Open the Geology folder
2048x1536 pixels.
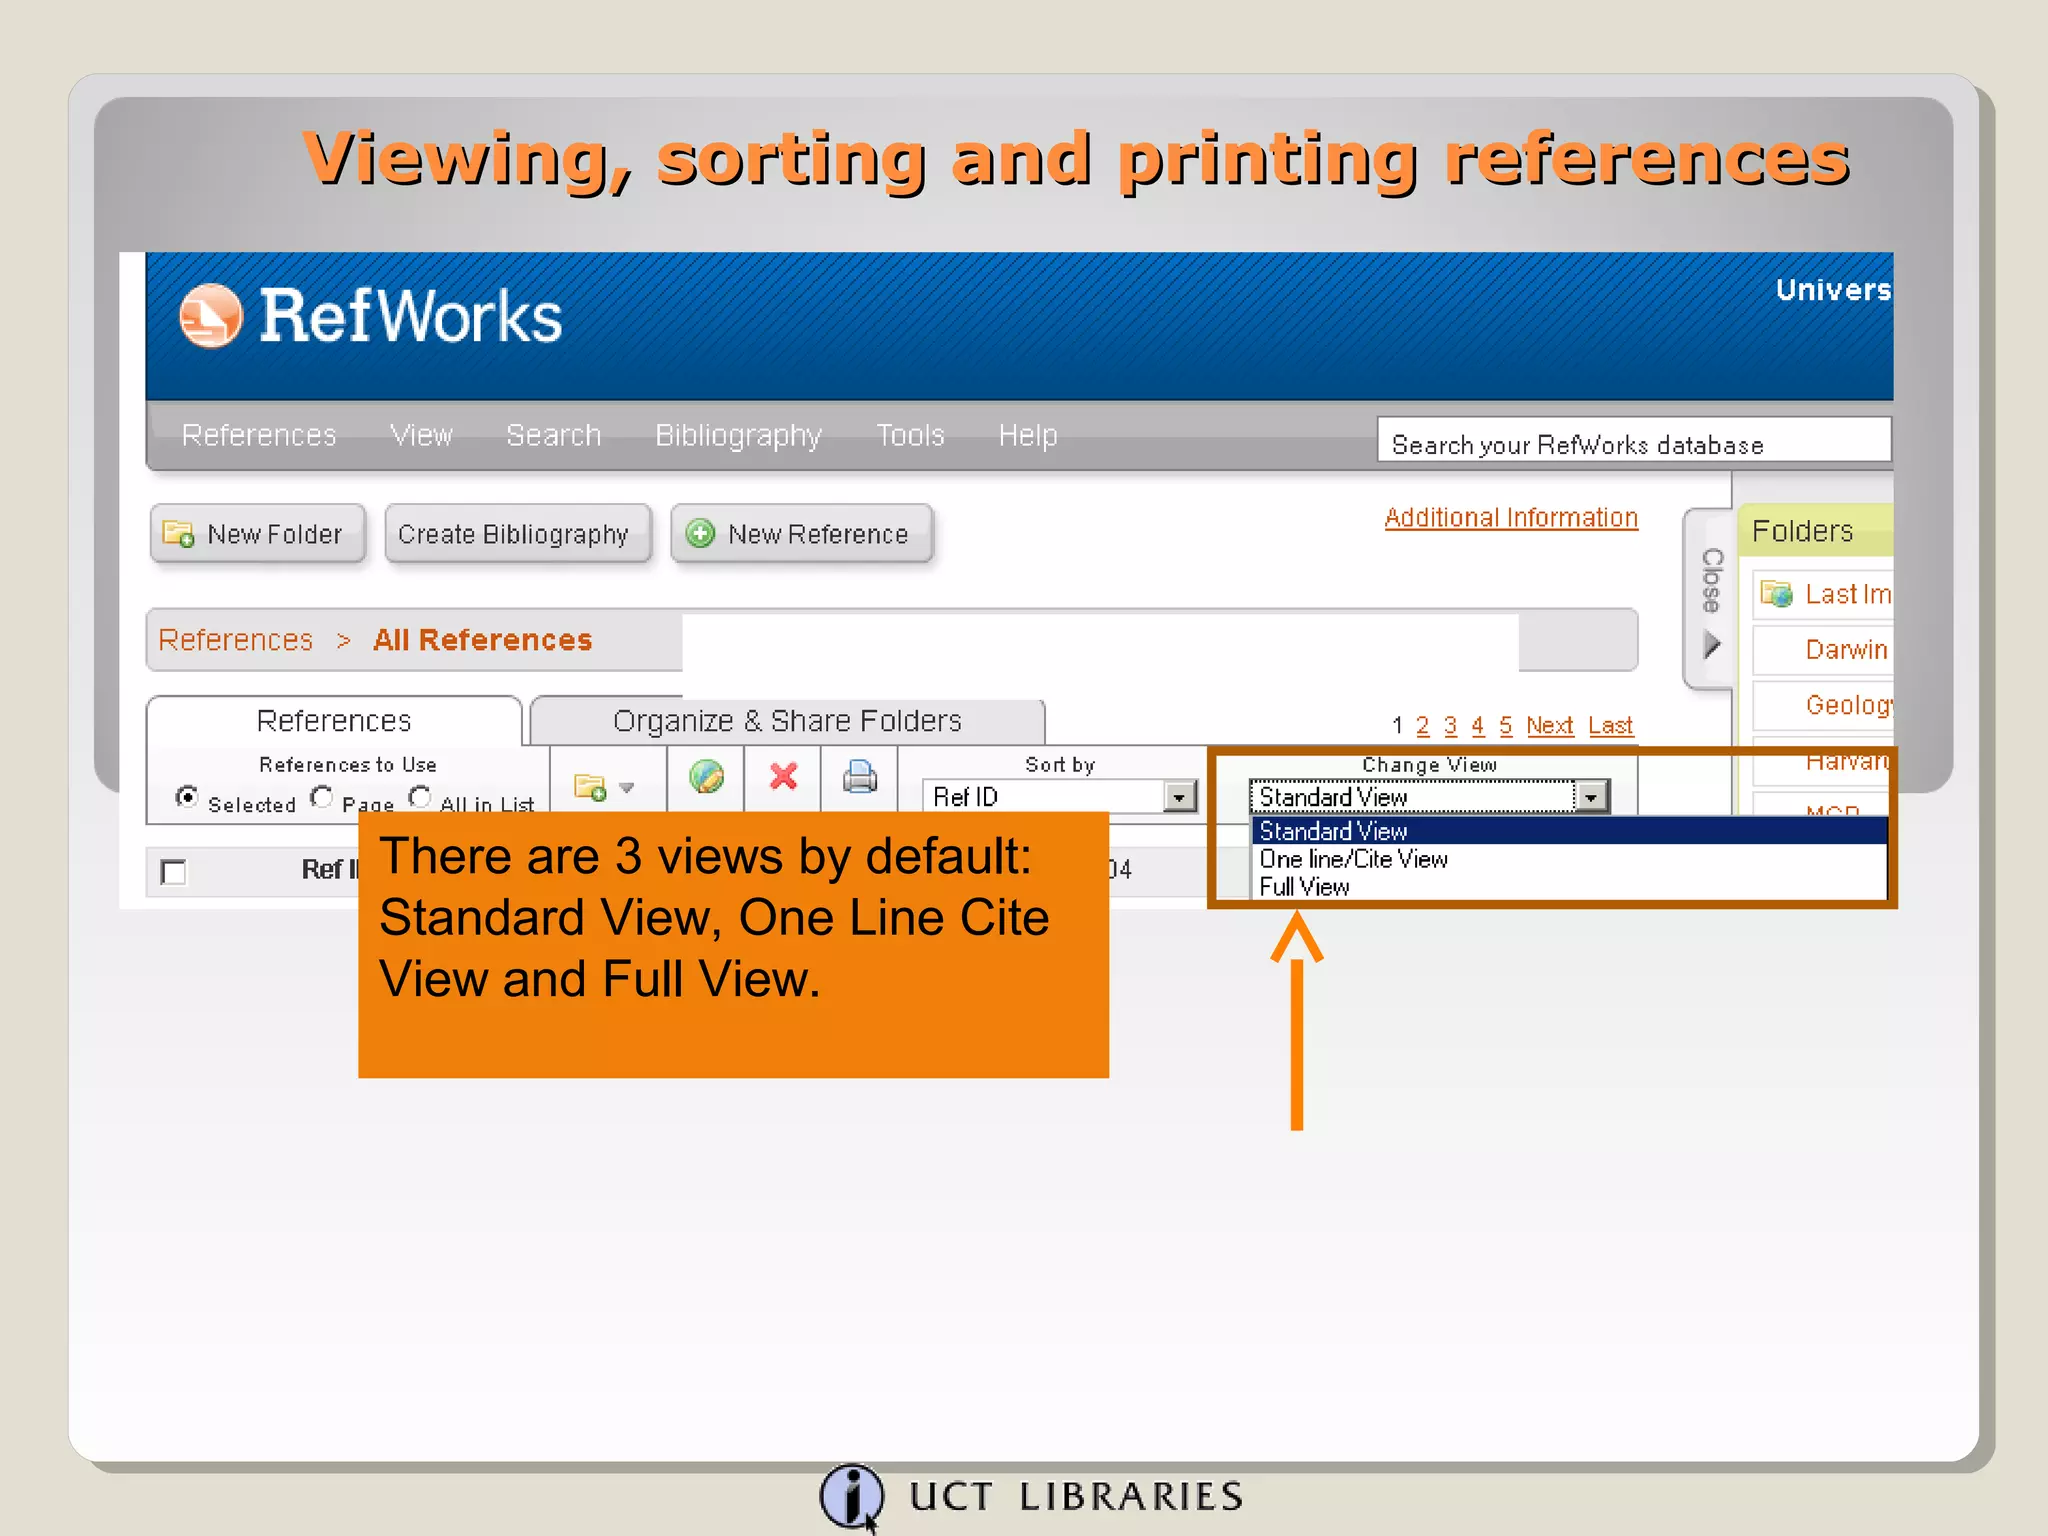point(1849,705)
